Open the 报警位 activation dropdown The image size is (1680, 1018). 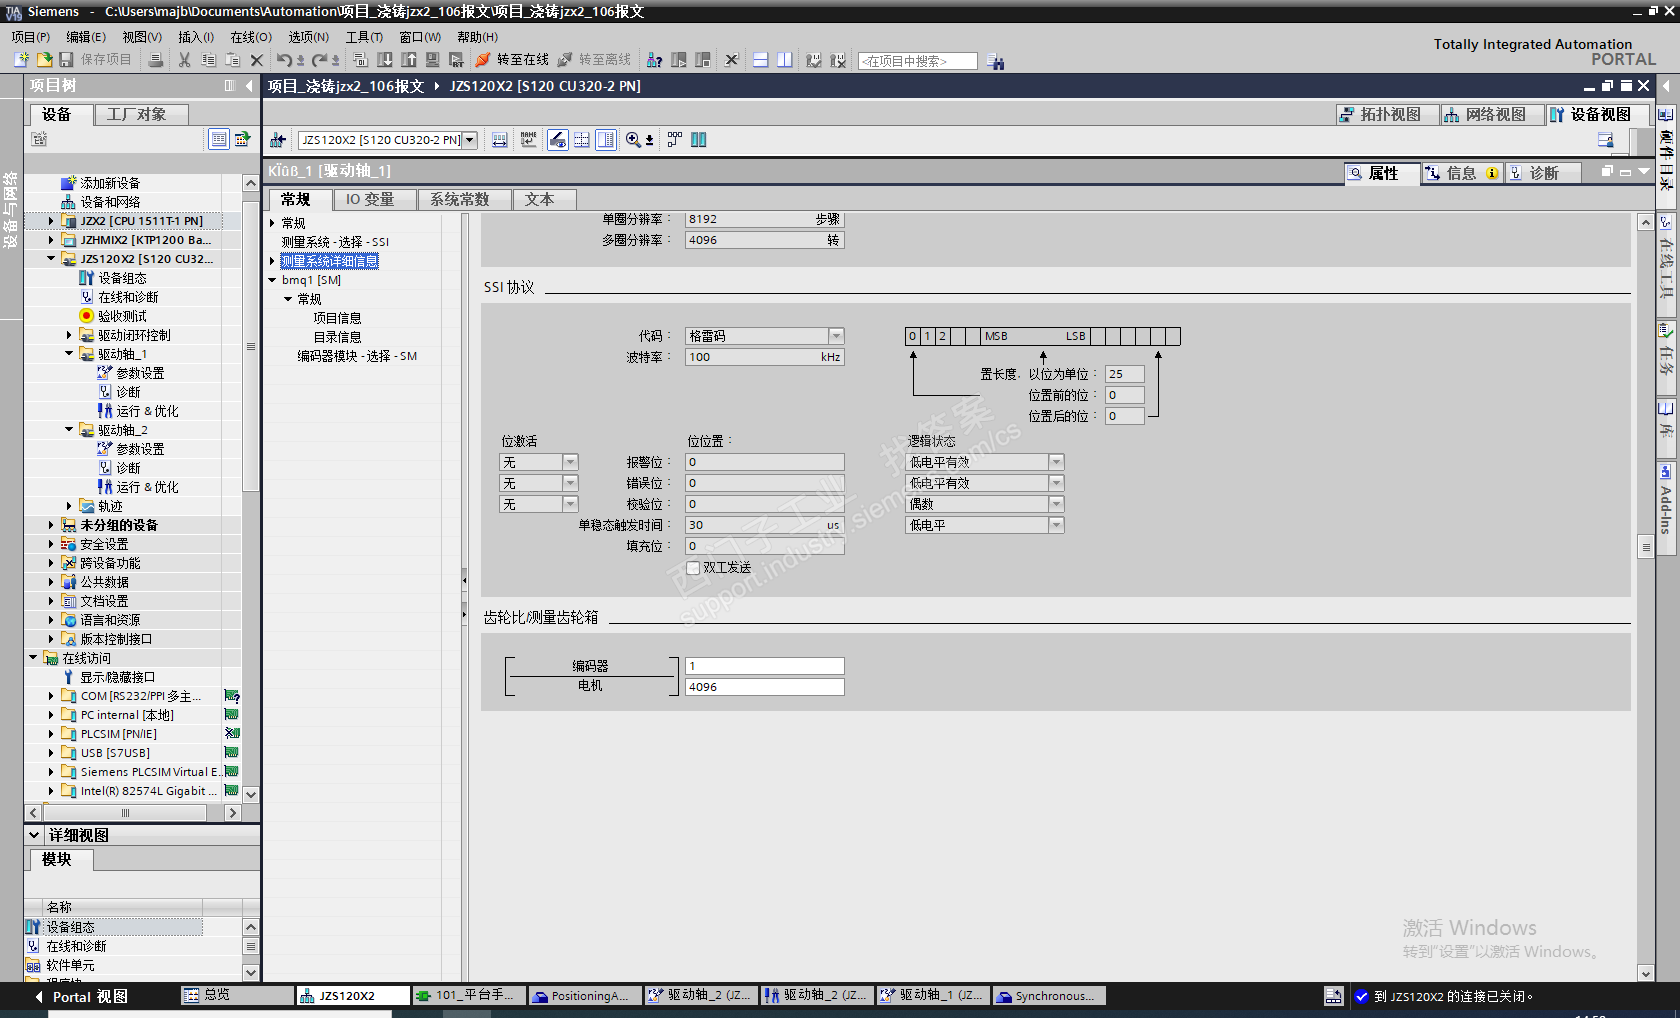coord(570,462)
